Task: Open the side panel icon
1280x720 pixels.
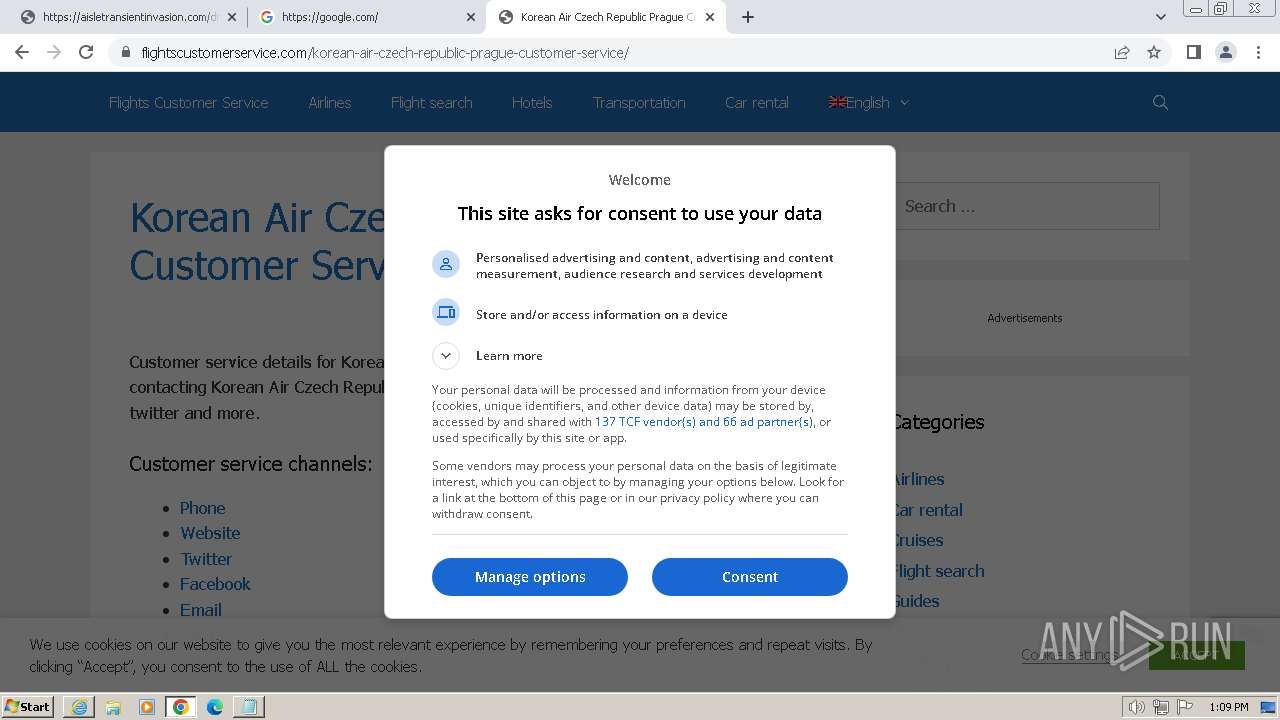Action: pos(1193,53)
